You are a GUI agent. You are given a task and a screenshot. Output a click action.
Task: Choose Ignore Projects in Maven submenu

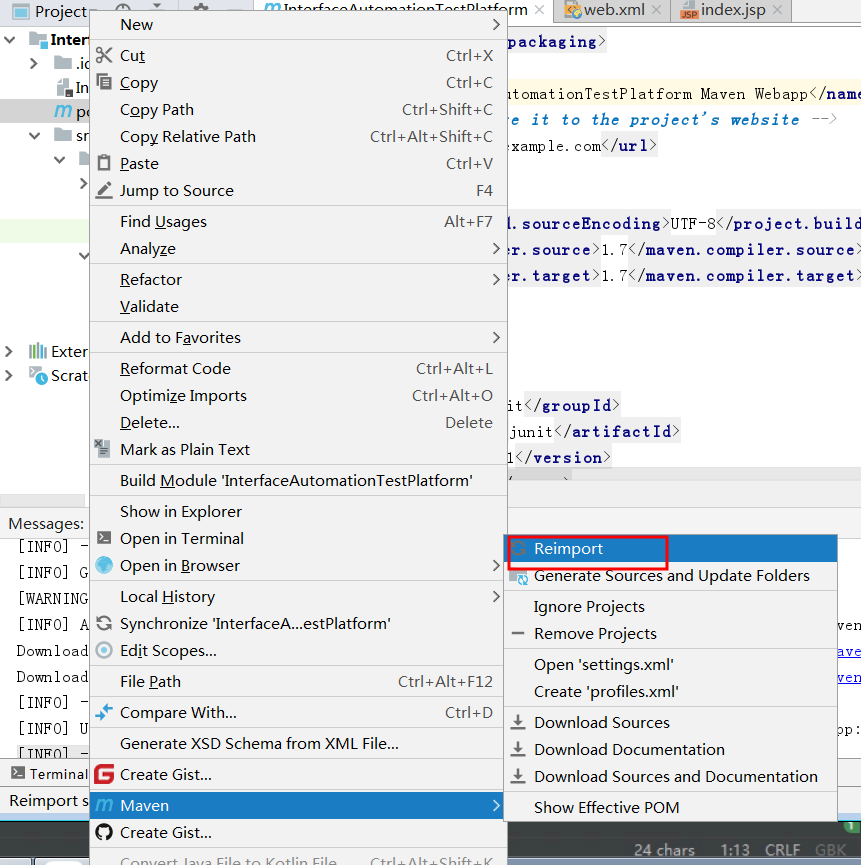(x=671, y=606)
